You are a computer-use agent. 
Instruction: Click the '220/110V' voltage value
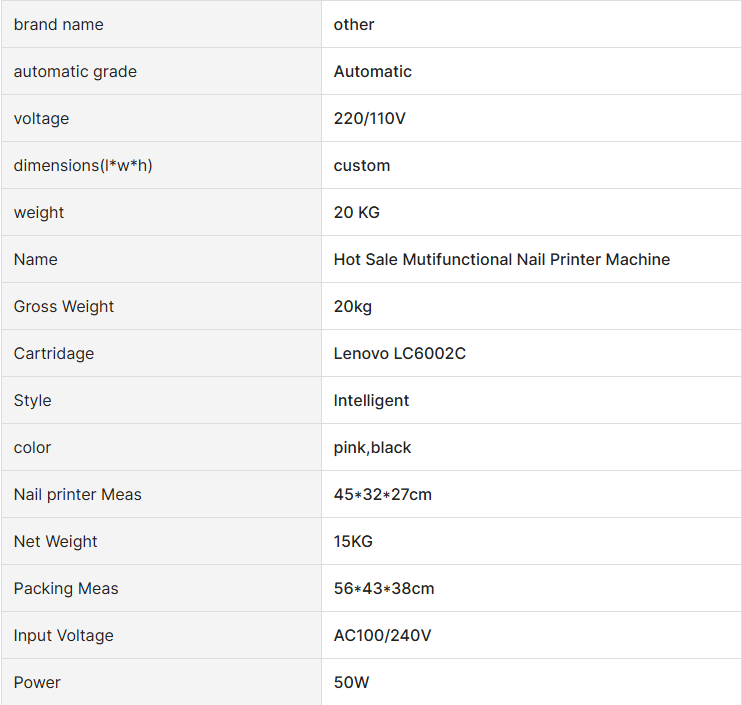click(370, 118)
